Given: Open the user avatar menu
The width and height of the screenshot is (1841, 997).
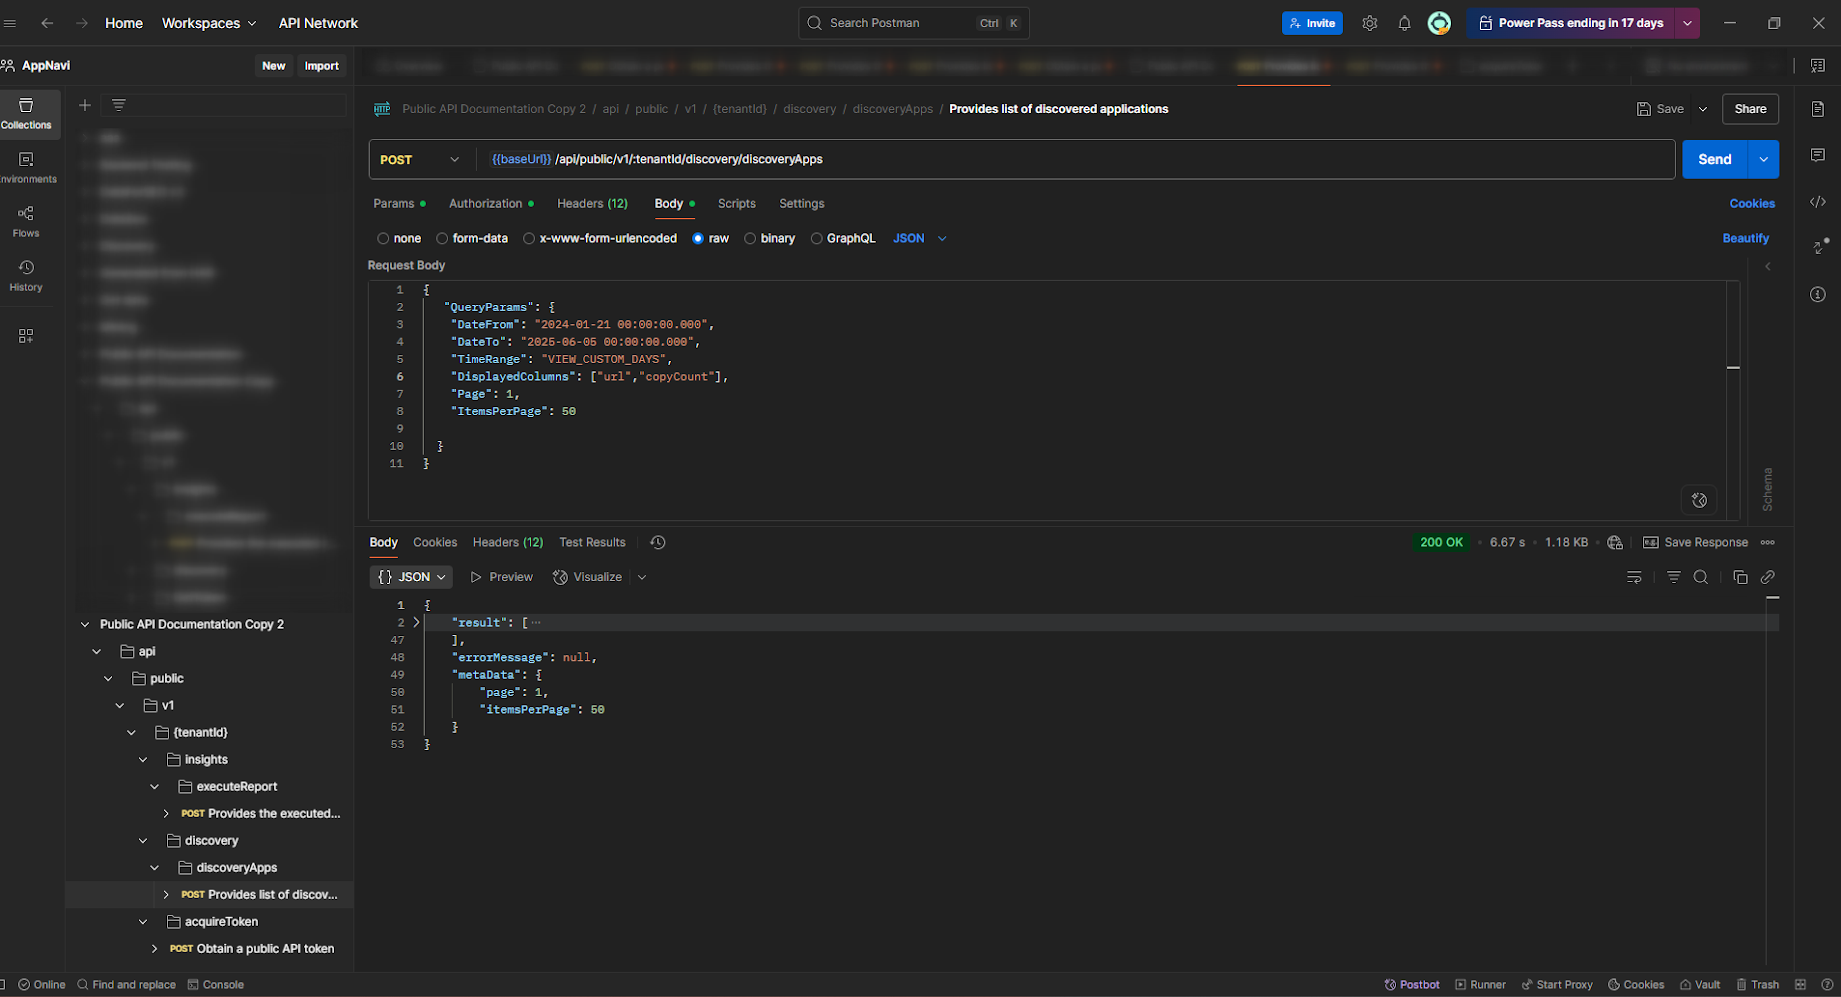Looking at the screenshot, I should [1439, 23].
